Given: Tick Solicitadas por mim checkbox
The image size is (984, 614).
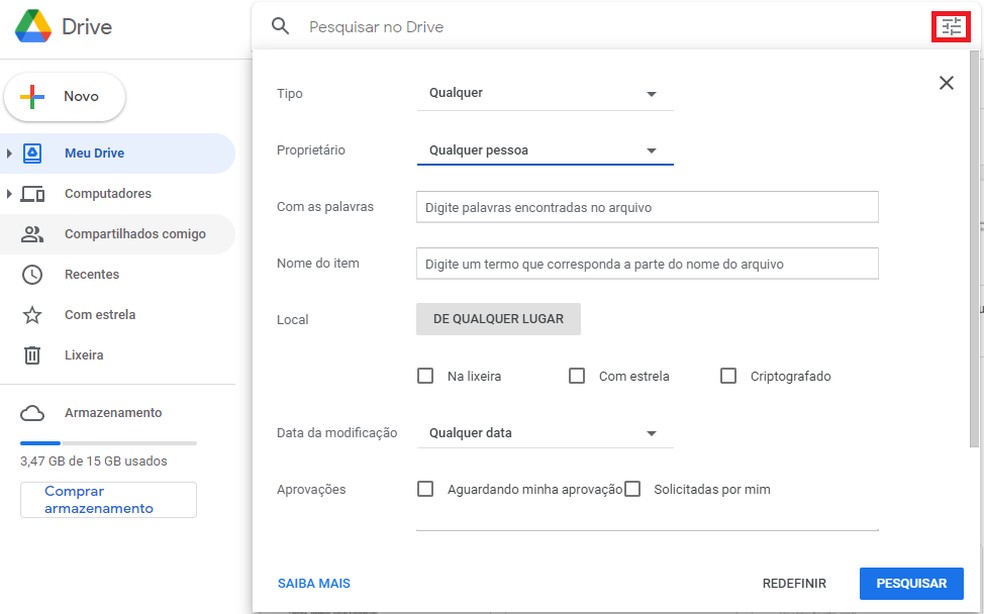Looking at the screenshot, I should (x=633, y=489).
